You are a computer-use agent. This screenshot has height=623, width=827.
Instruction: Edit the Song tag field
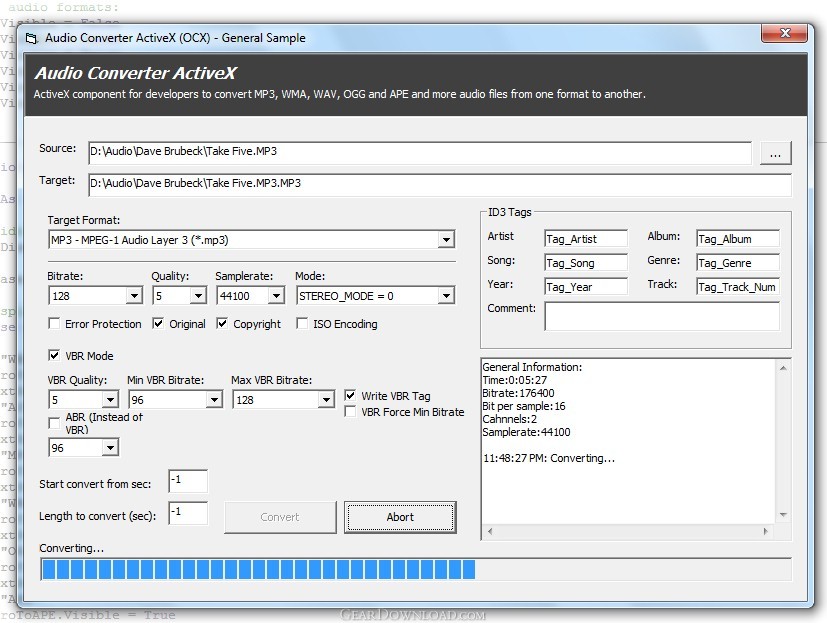pos(586,263)
